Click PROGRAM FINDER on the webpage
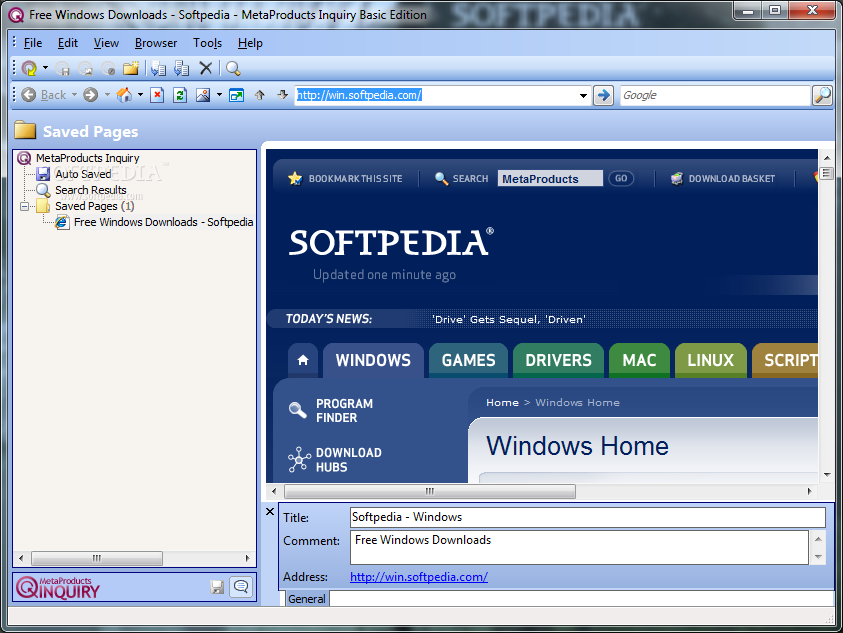This screenshot has height=633, width=843. click(331, 411)
